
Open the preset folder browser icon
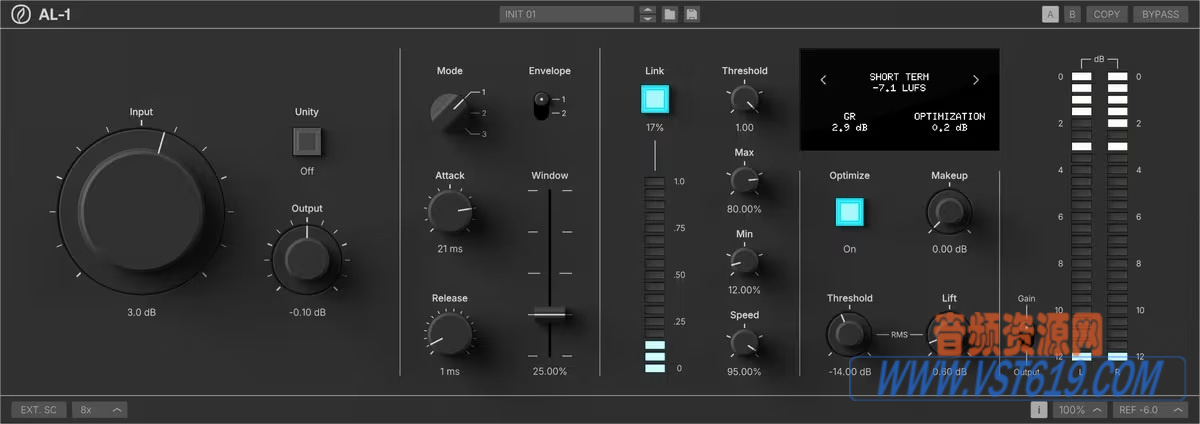pyautogui.click(x=670, y=14)
